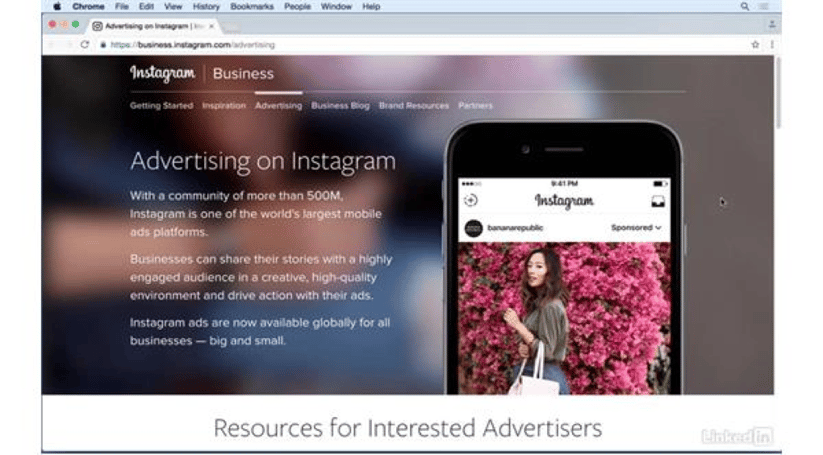823x455 pixels.
Task: Click the Advertising on Instagram headline
Action: pos(263,161)
